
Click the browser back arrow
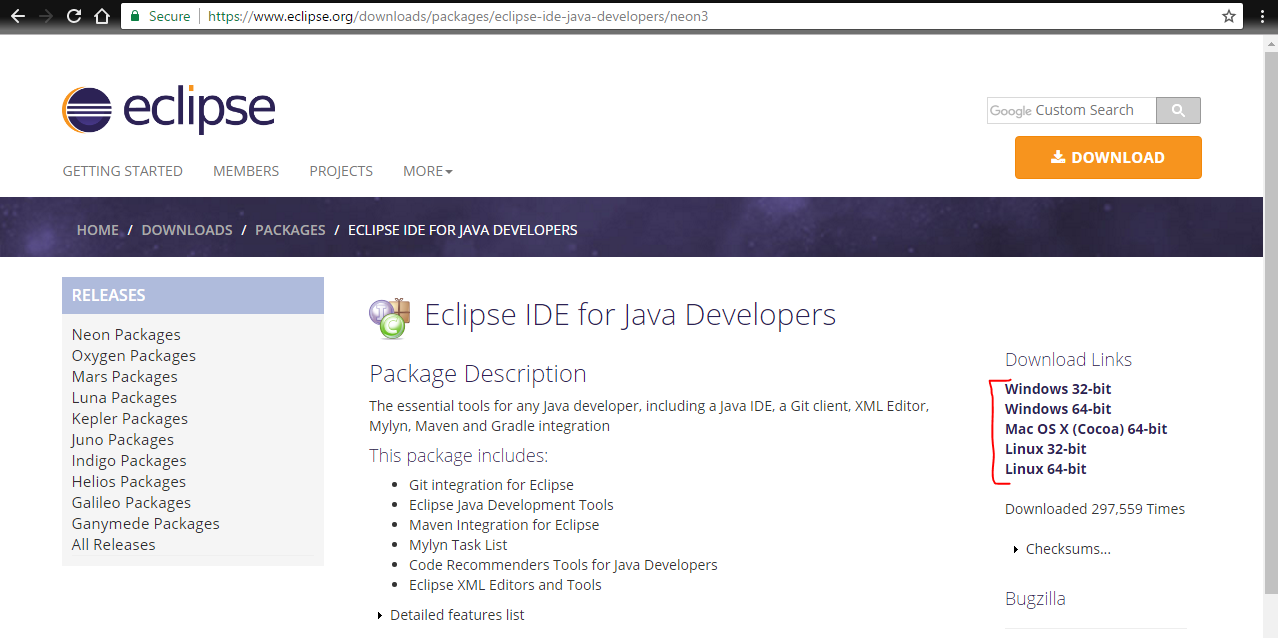point(17,15)
